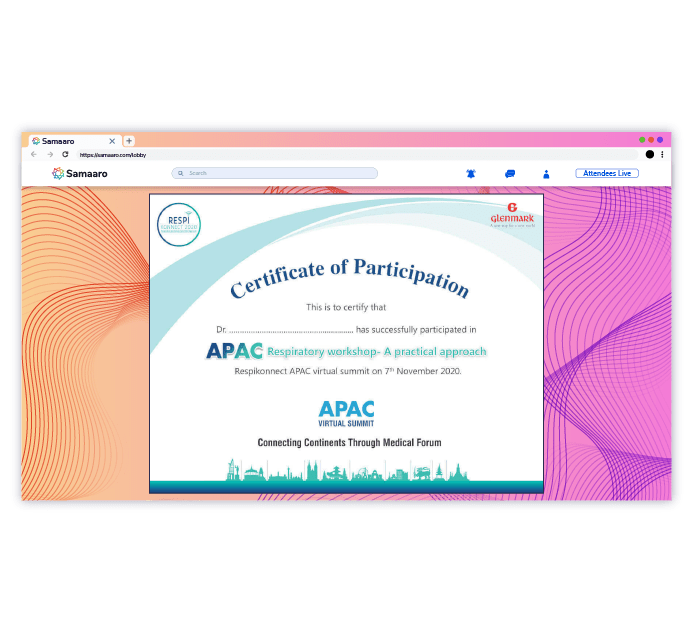Open the chat messages icon
This screenshot has width=691, height=632.
pyautogui.click(x=510, y=174)
